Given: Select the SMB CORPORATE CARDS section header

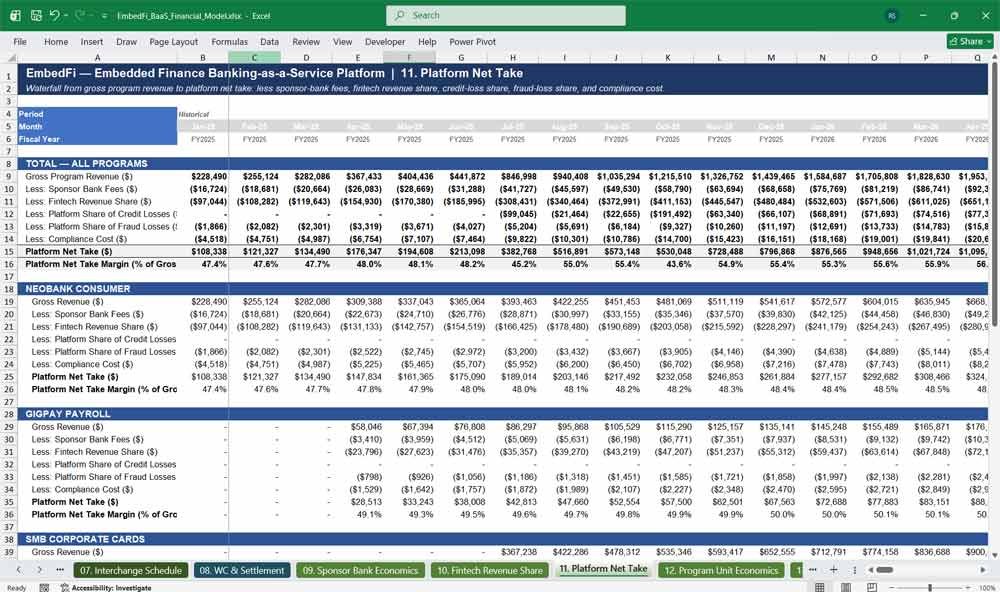Looking at the screenshot, I should point(85,539).
